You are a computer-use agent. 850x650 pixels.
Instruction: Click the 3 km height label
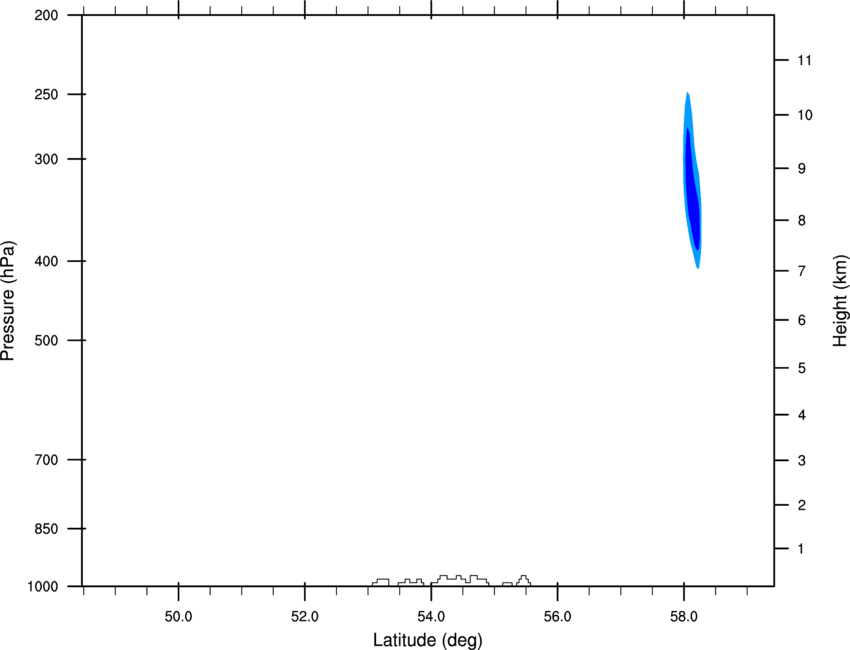pyautogui.click(x=802, y=460)
